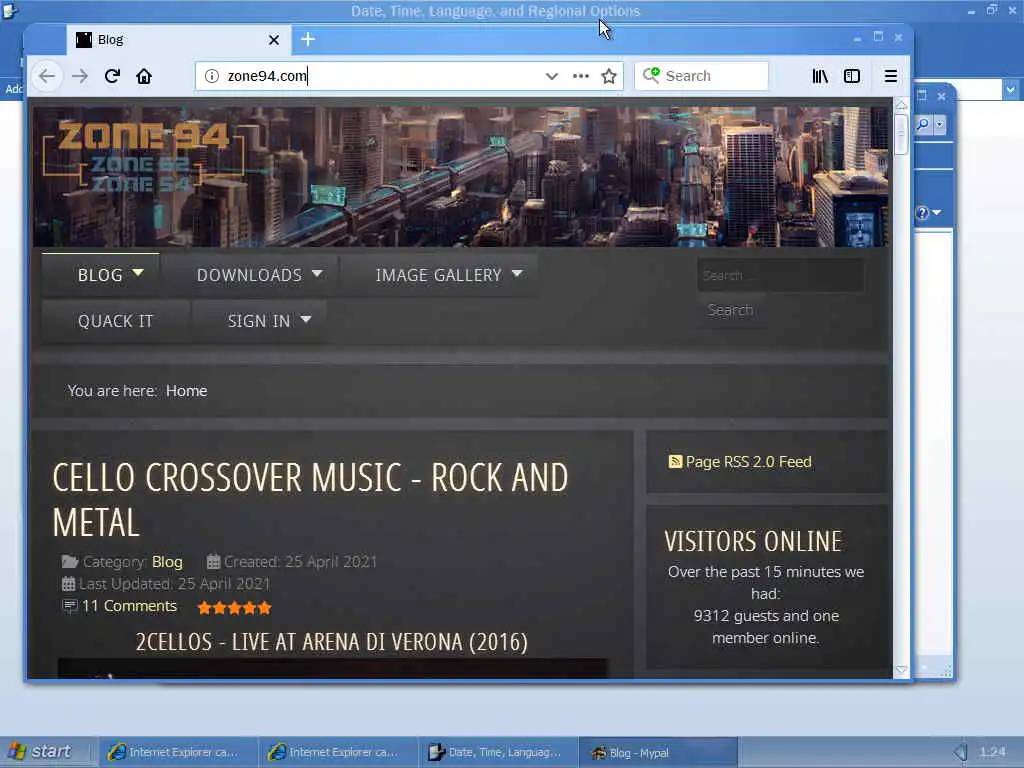Image resolution: width=1024 pixels, height=768 pixels.
Task: Click the Windows start button
Action: point(40,752)
